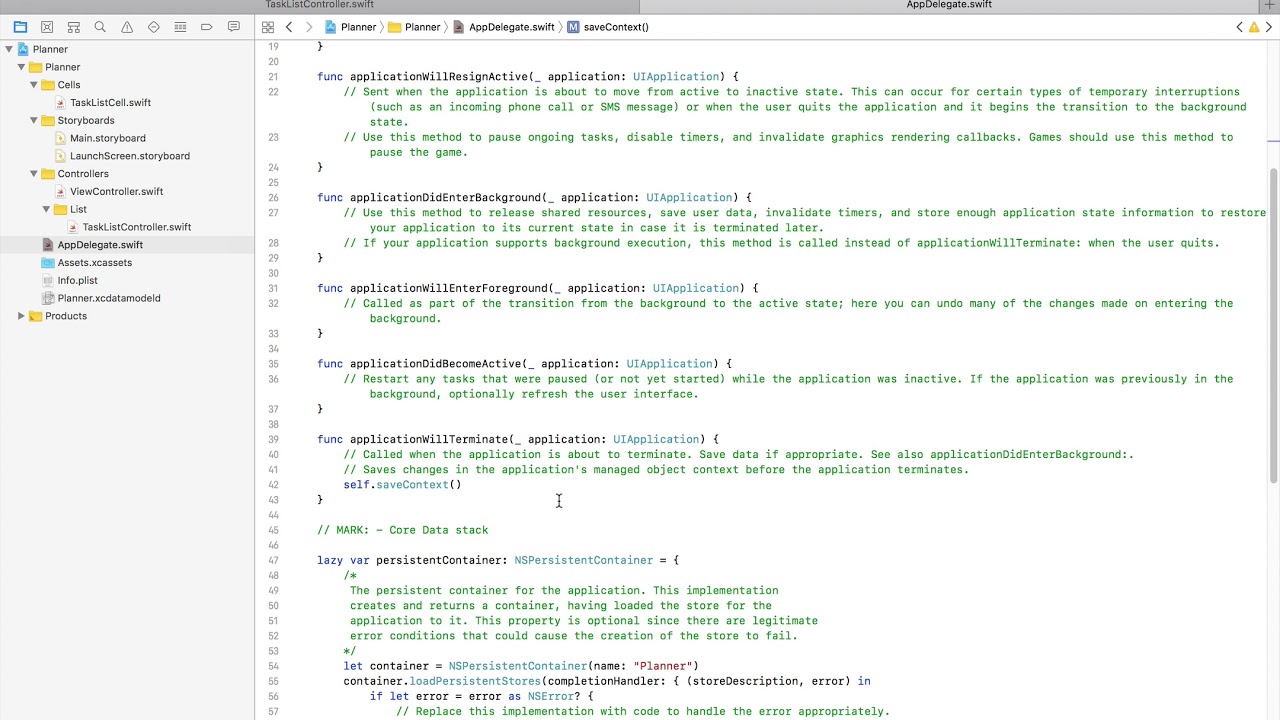Image resolution: width=1280 pixels, height=720 pixels.
Task: Click applicationWillResignActive function name
Action: pos(435,76)
